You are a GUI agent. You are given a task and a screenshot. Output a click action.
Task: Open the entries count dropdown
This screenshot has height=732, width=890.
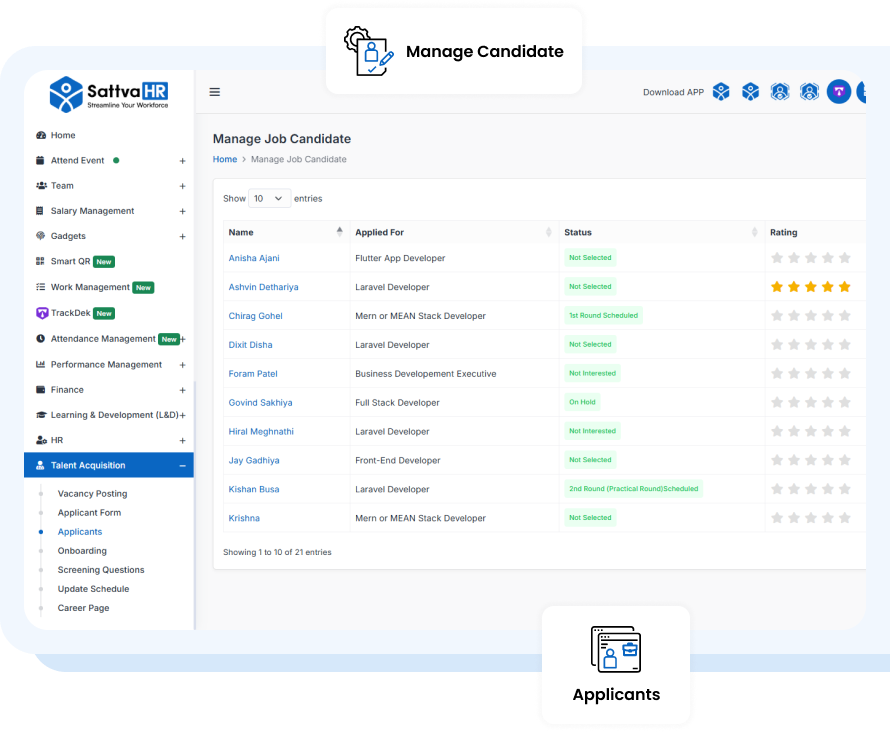269,198
